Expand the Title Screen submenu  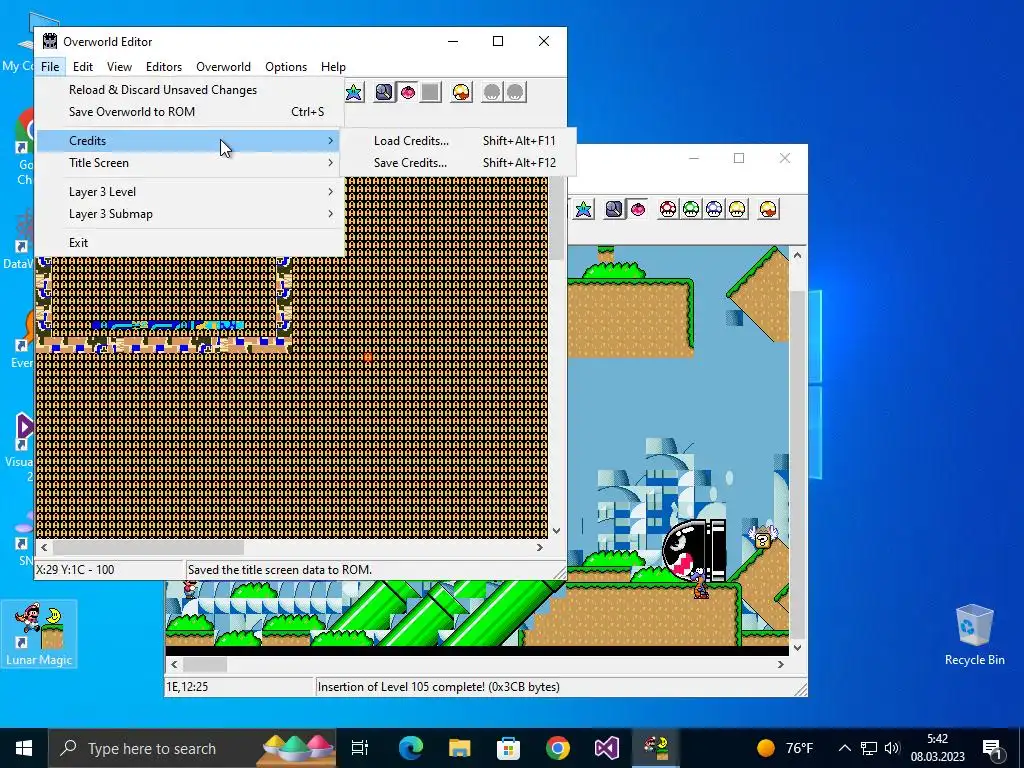pos(189,163)
